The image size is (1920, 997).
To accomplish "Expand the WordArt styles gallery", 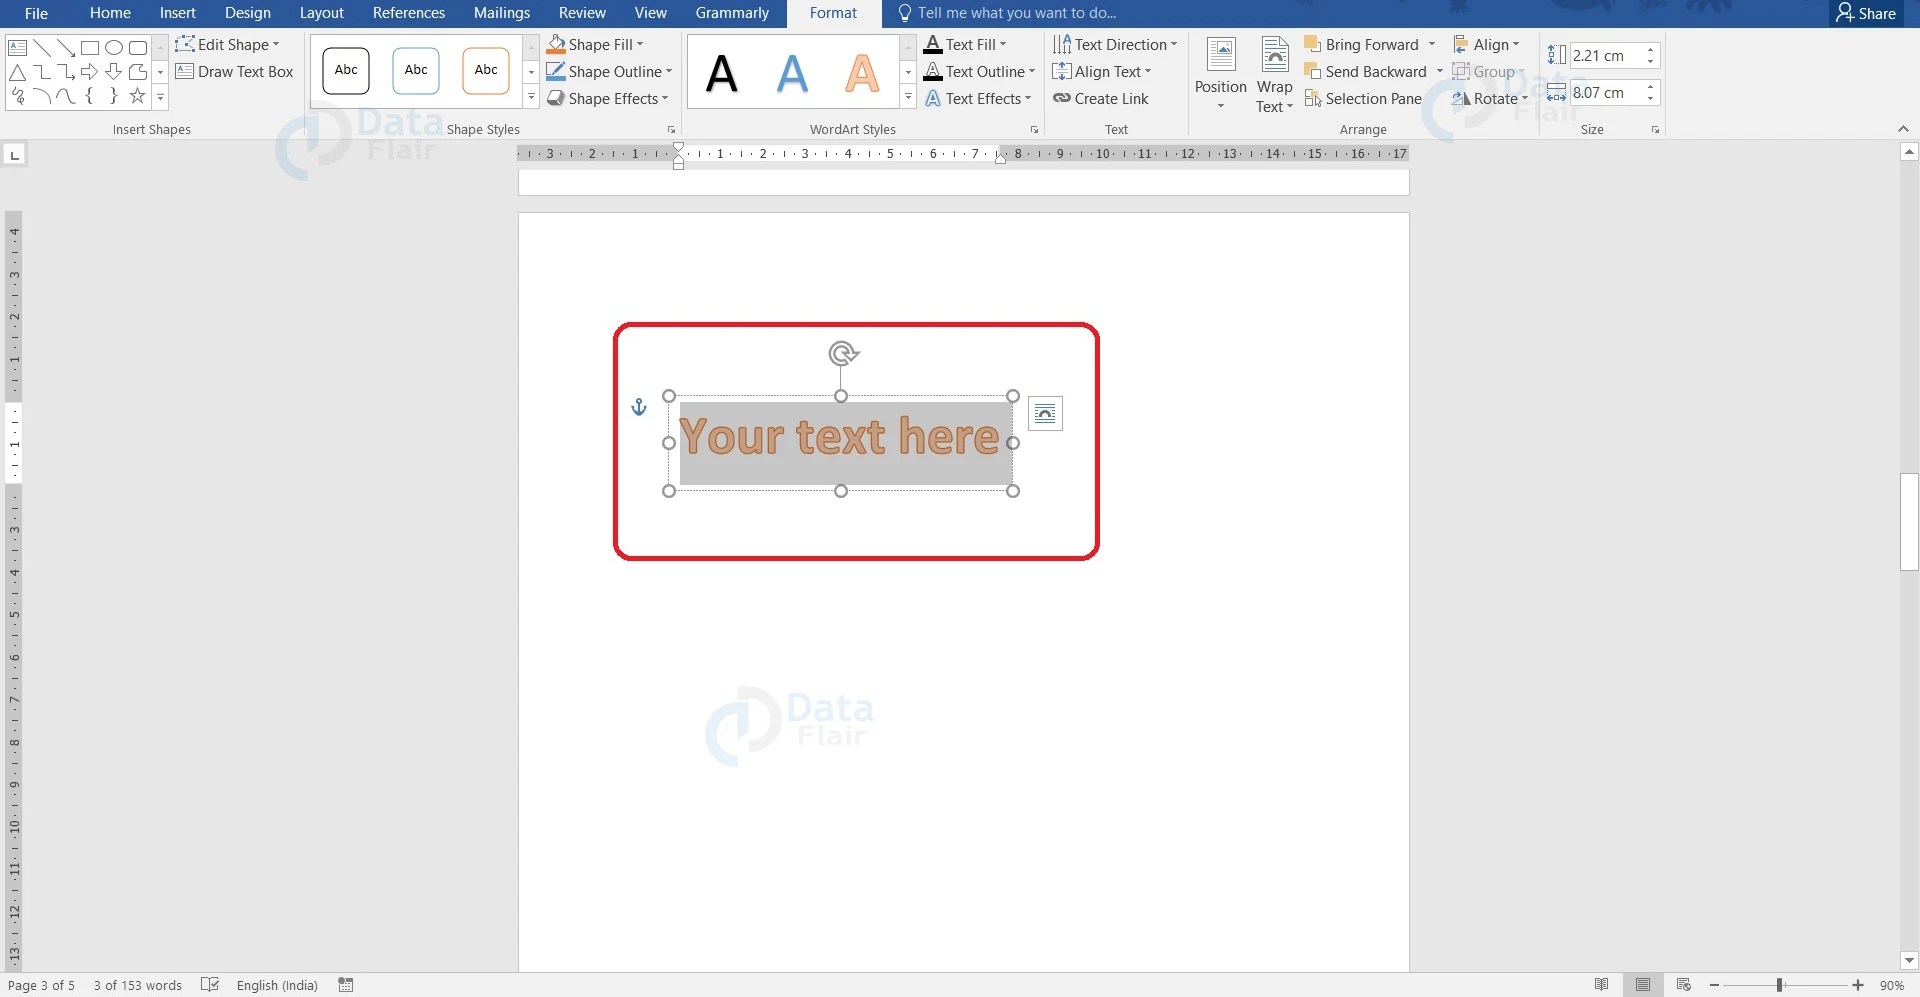I will tap(907, 97).
